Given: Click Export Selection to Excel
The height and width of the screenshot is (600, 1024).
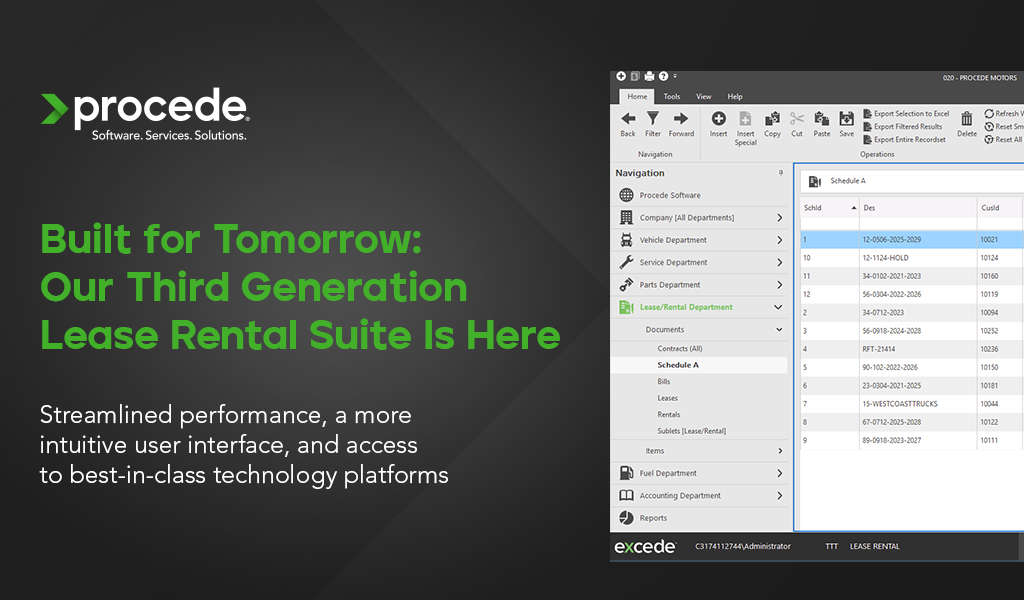Looking at the screenshot, I should click(912, 113).
